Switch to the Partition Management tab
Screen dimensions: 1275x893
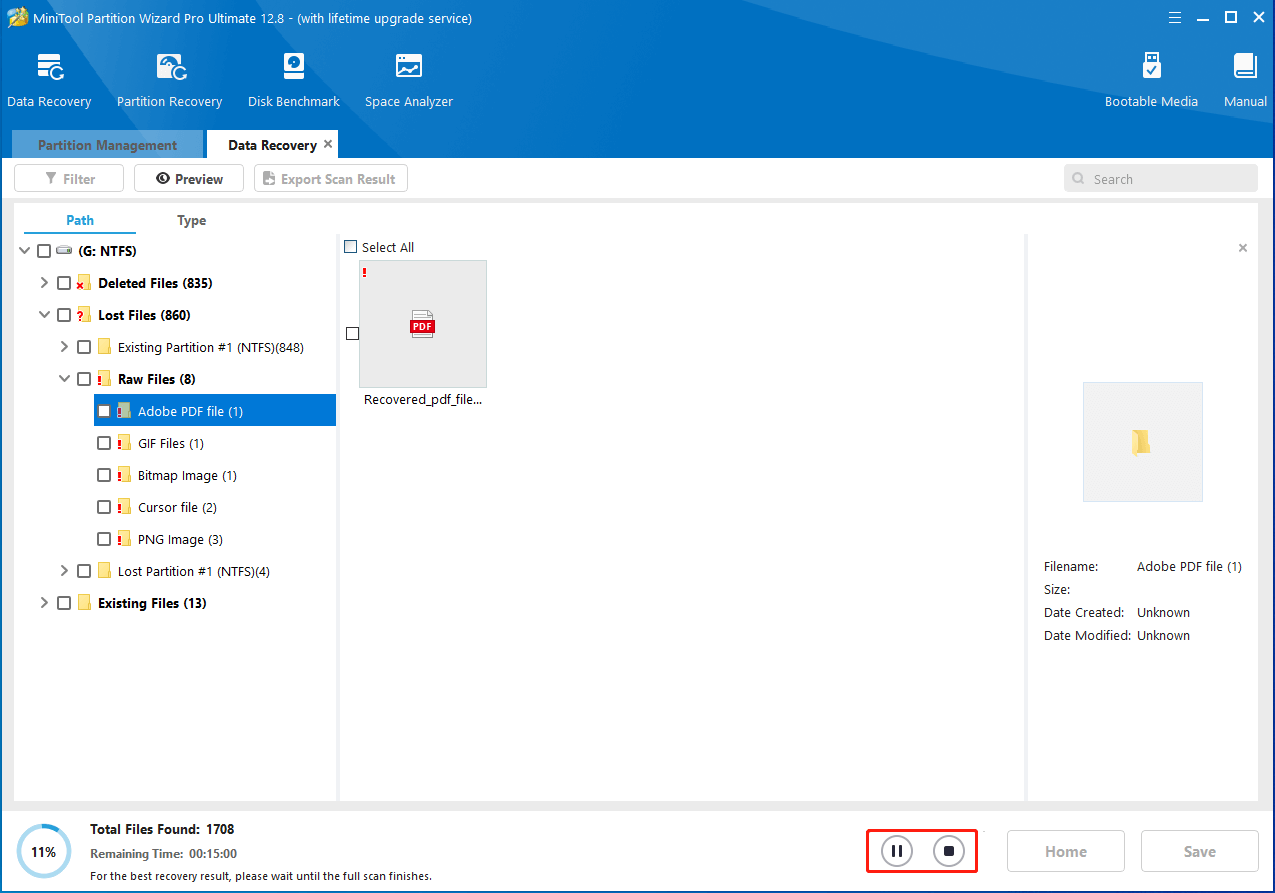click(107, 145)
